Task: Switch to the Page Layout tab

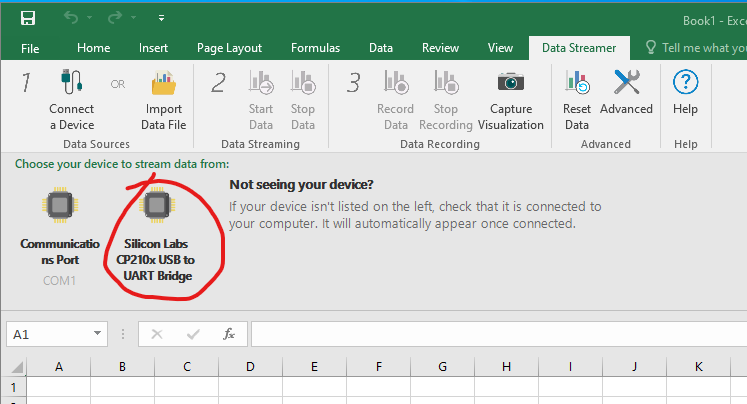Action: tap(229, 48)
